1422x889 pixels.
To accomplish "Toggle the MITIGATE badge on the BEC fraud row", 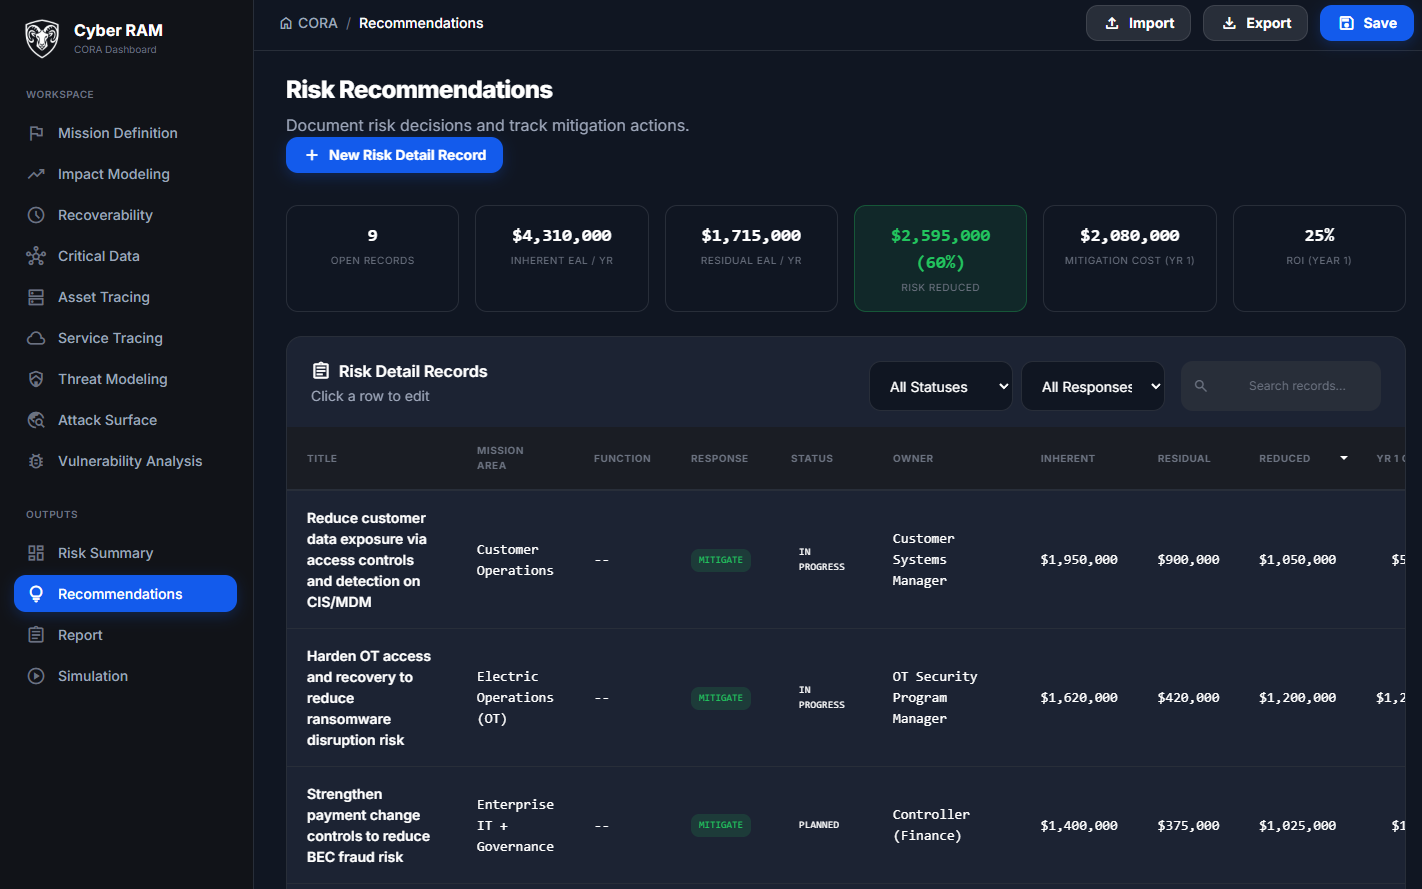I will (720, 824).
